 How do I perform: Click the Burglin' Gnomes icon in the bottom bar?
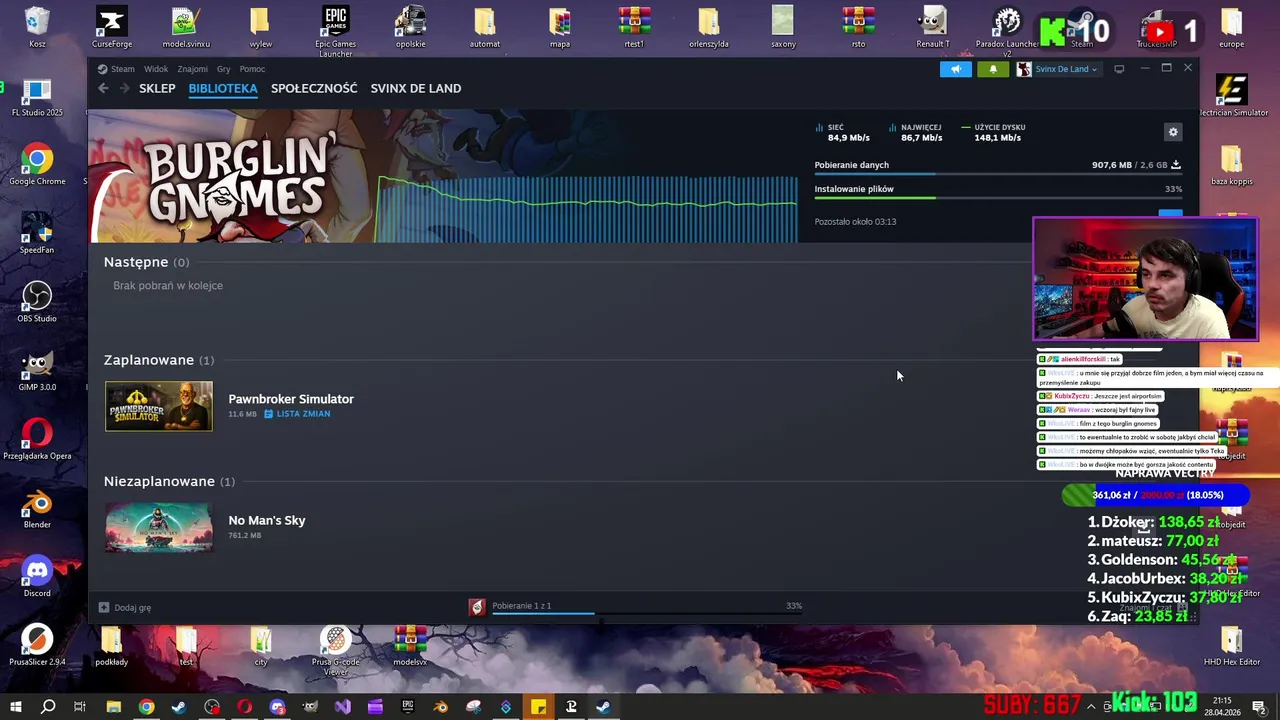(477, 607)
